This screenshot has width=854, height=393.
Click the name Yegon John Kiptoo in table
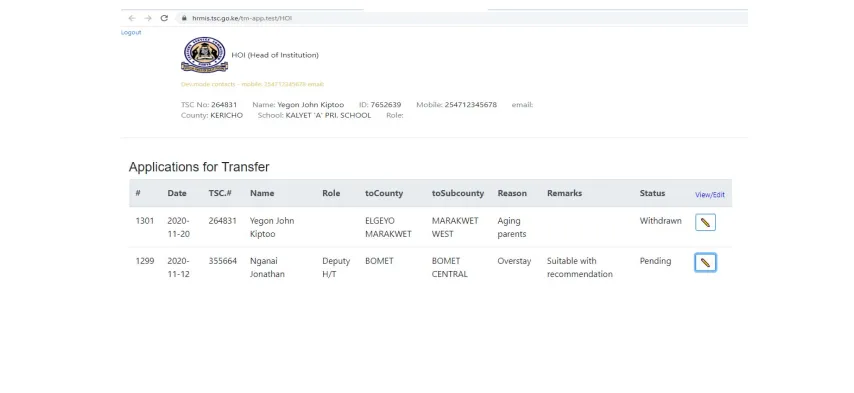pos(272,228)
